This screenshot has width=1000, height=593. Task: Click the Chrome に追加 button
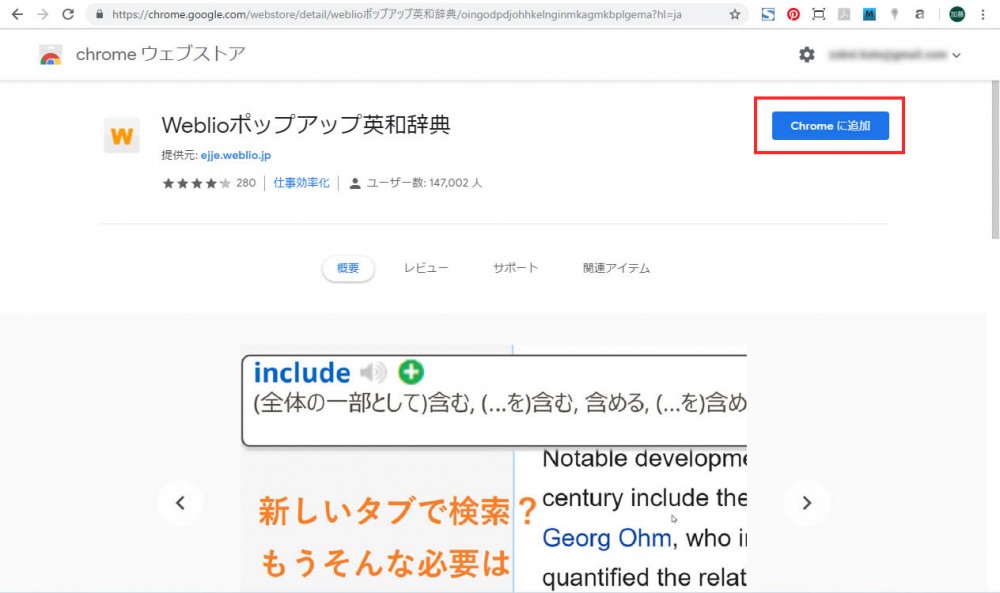(830, 126)
